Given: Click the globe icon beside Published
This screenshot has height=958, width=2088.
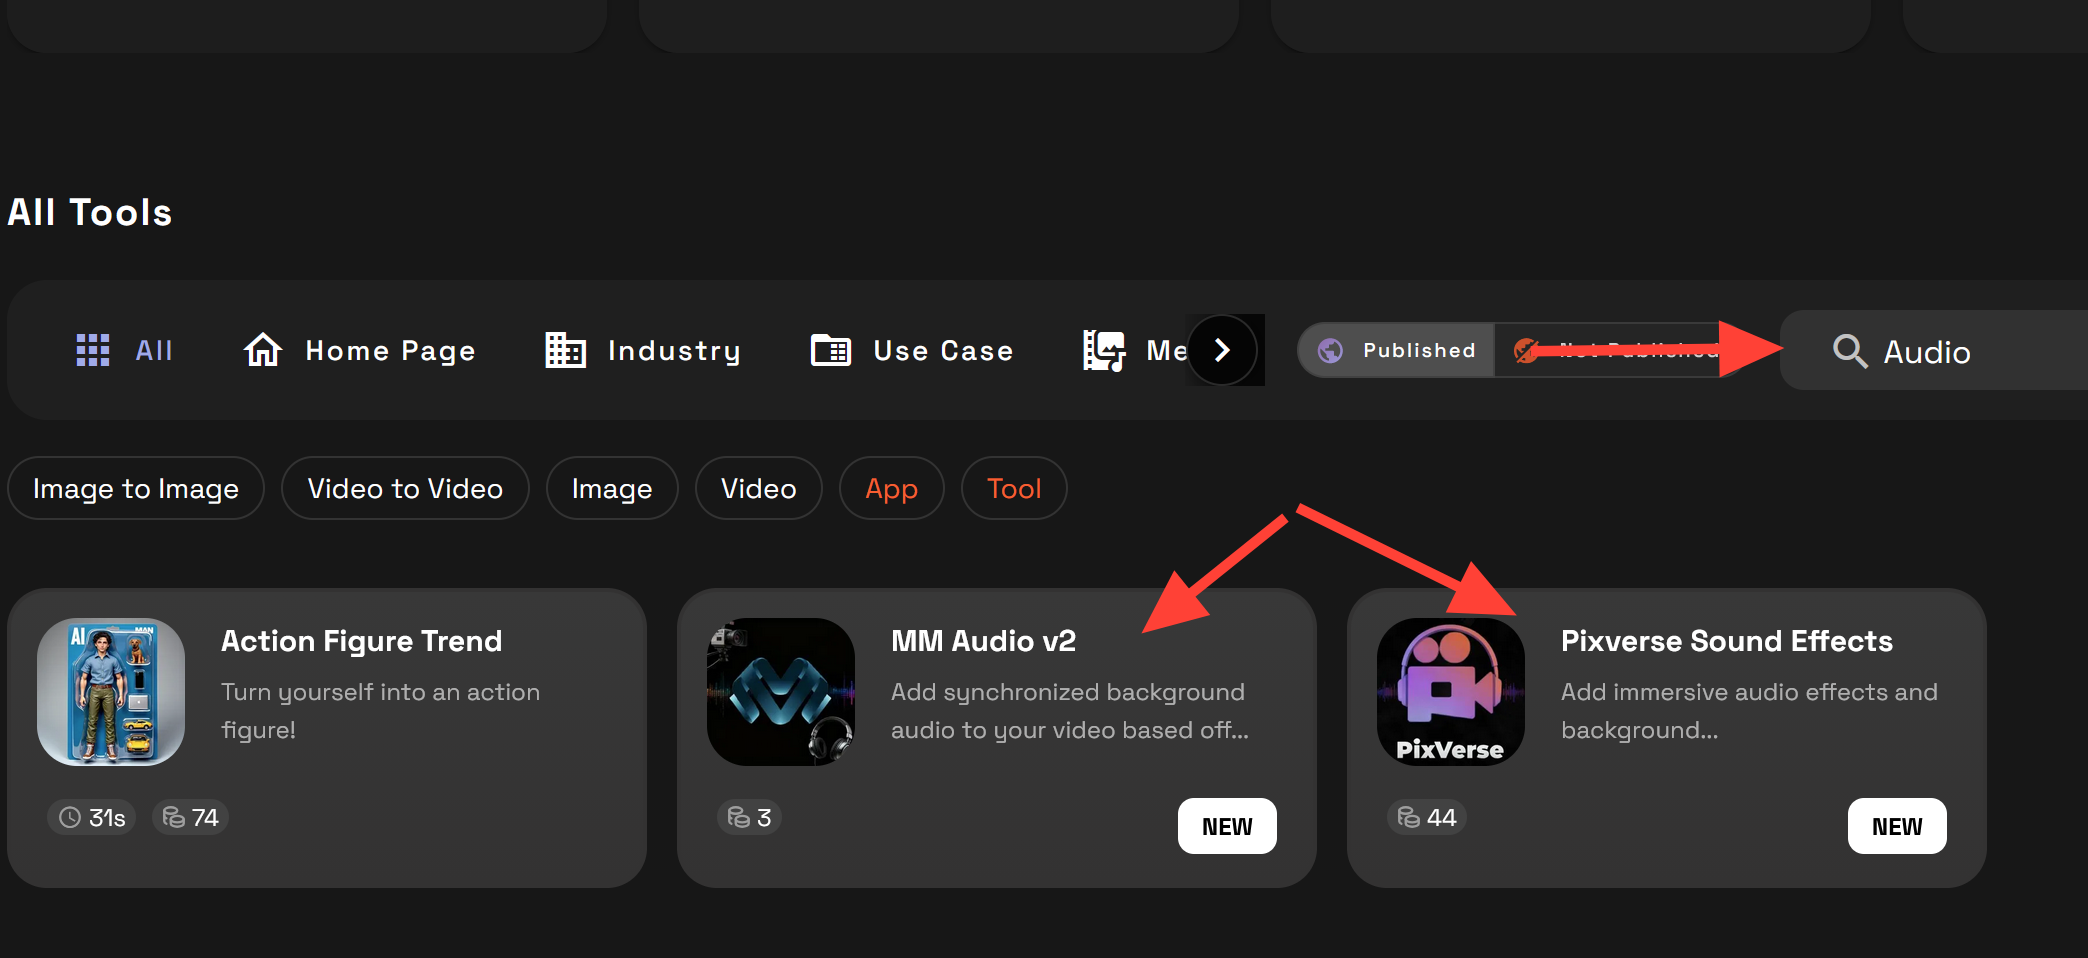Looking at the screenshot, I should (1329, 350).
